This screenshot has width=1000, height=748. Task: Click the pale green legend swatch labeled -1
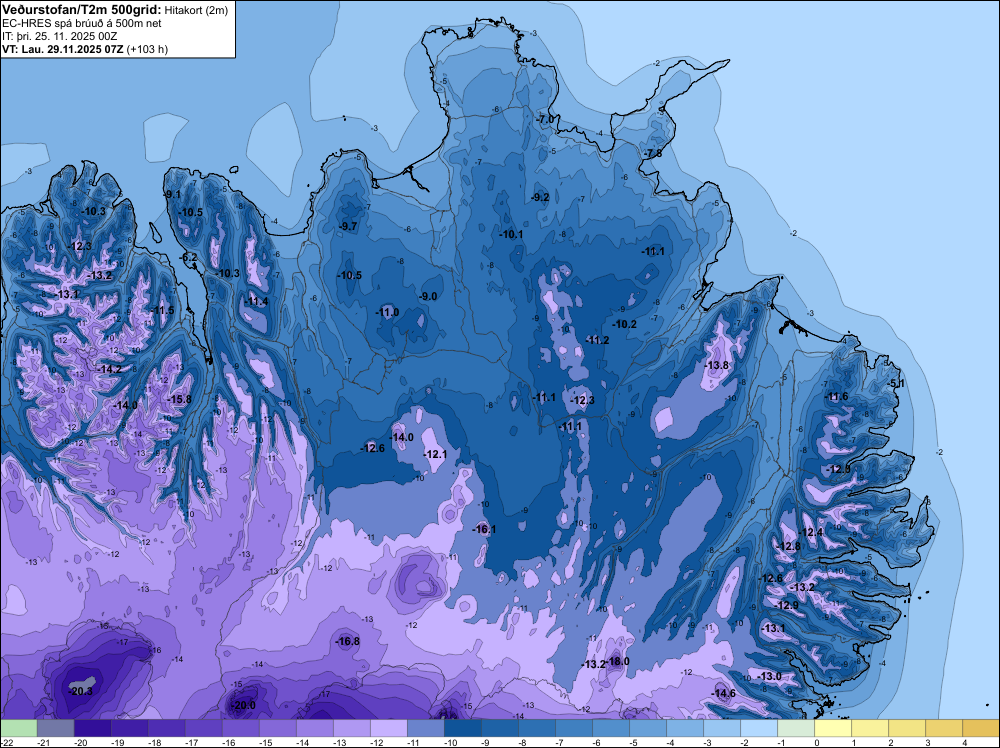click(795, 728)
